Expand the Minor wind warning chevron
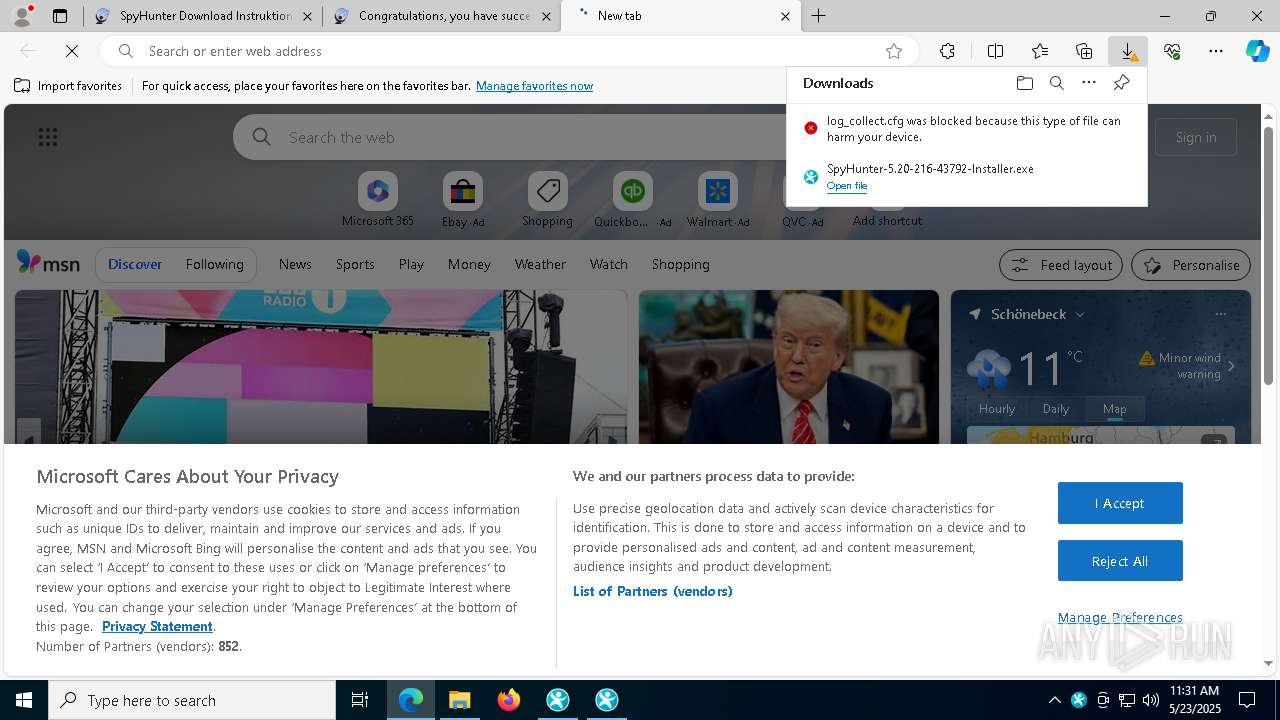Image resolution: width=1280 pixels, height=720 pixels. click(x=1231, y=366)
